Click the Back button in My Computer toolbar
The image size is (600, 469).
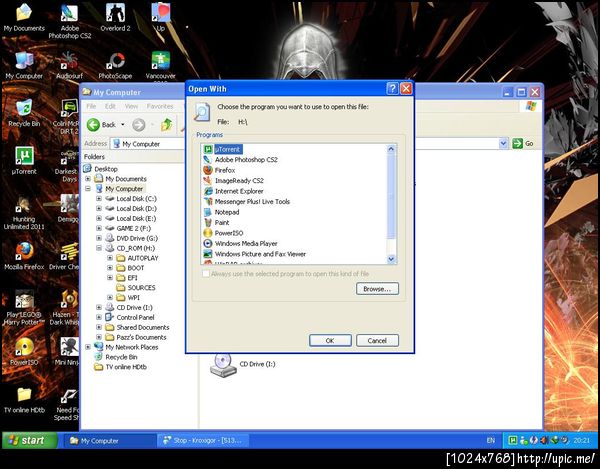pos(101,125)
